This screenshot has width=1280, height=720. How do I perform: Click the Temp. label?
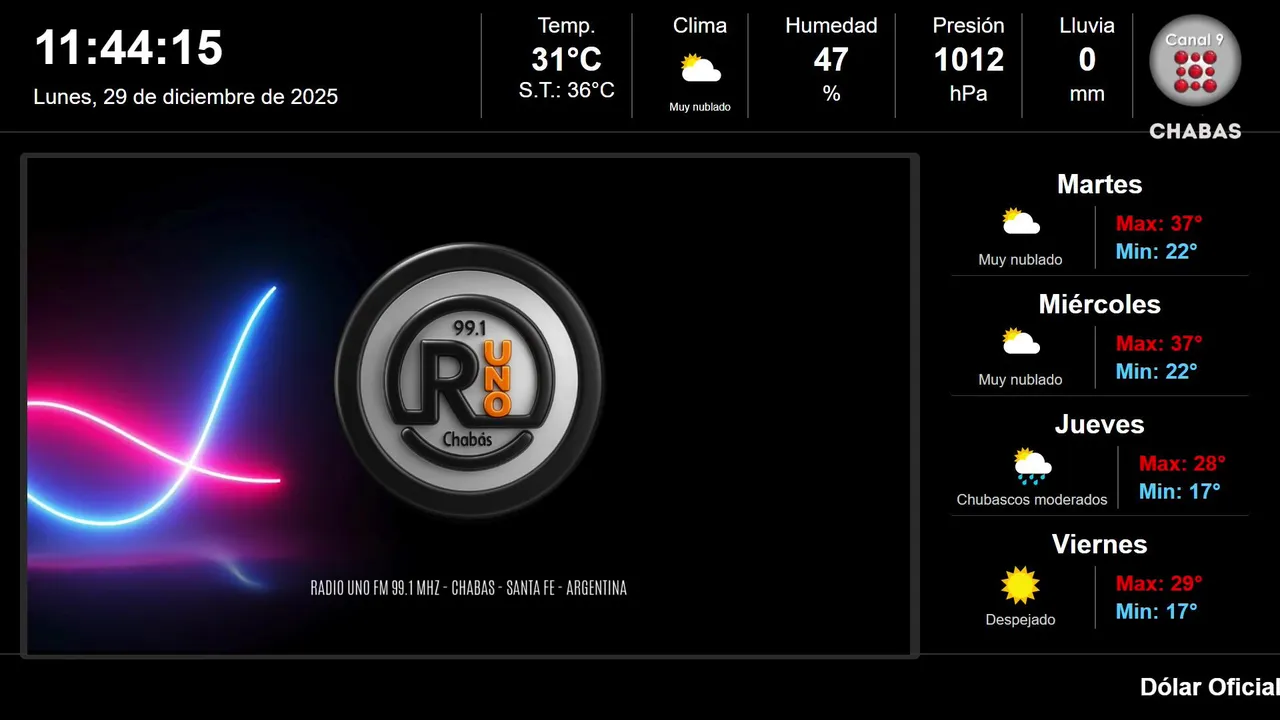(566, 26)
